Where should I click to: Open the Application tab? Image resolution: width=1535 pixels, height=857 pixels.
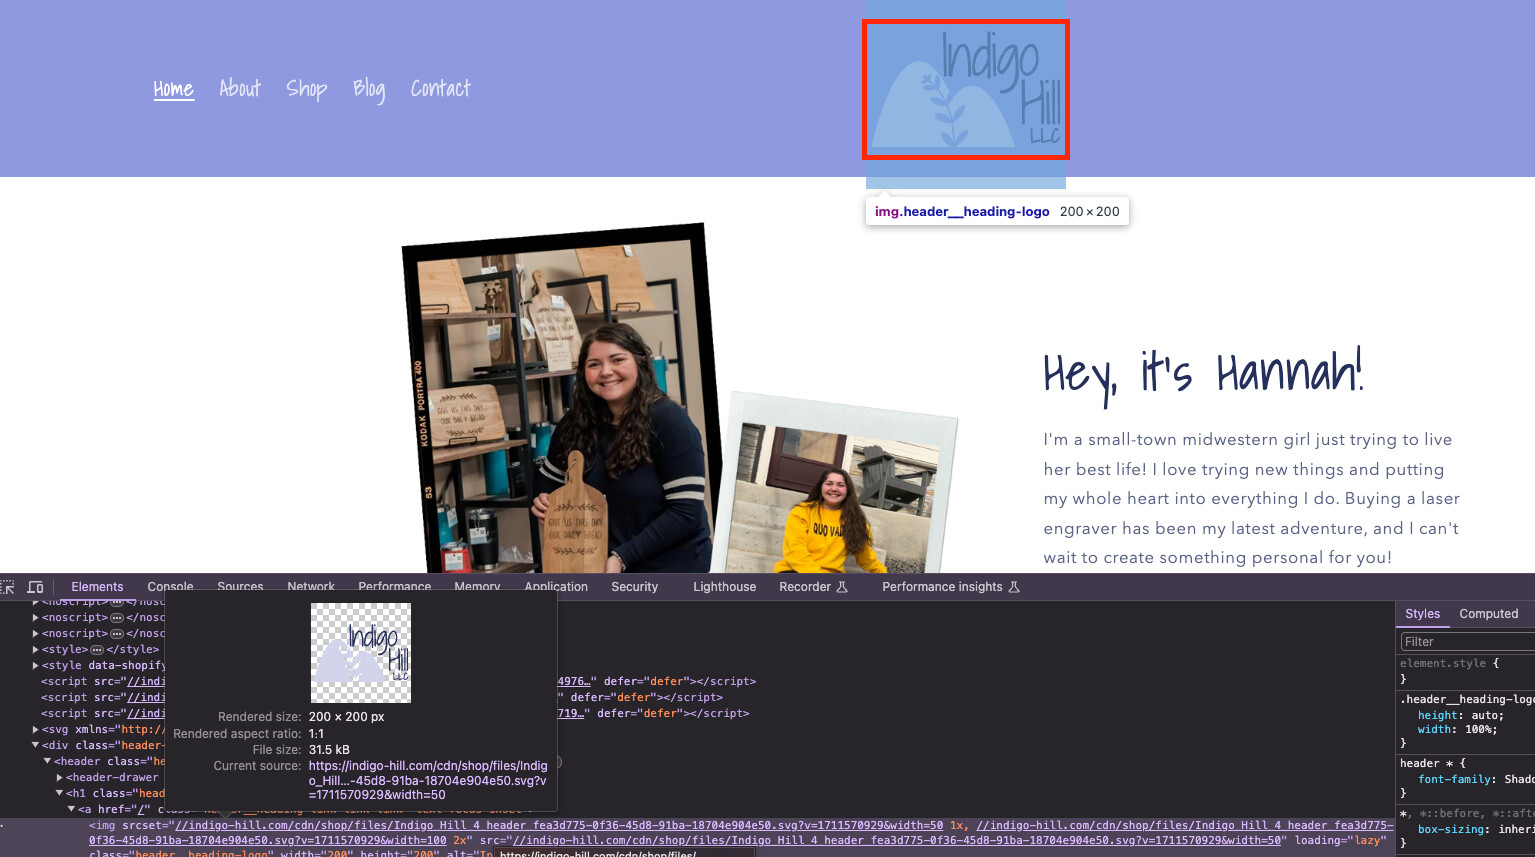pos(556,587)
